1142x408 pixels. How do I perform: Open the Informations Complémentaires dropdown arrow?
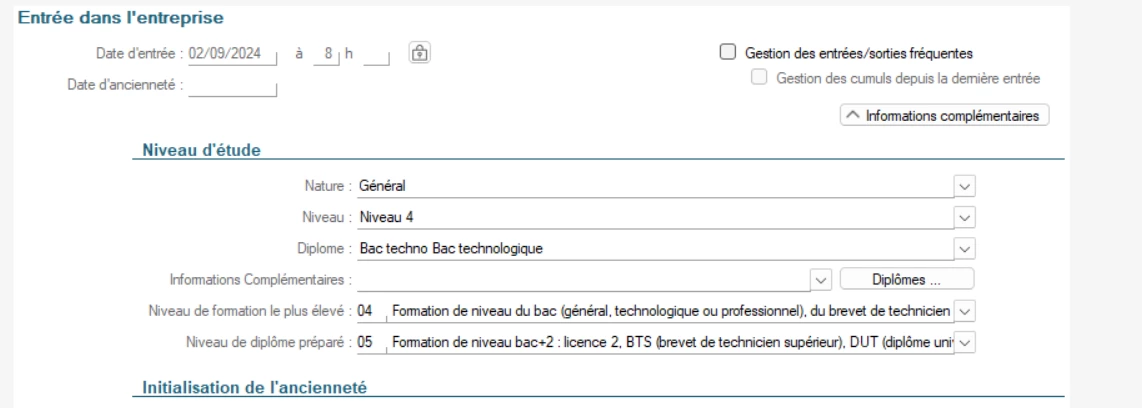tap(822, 279)
